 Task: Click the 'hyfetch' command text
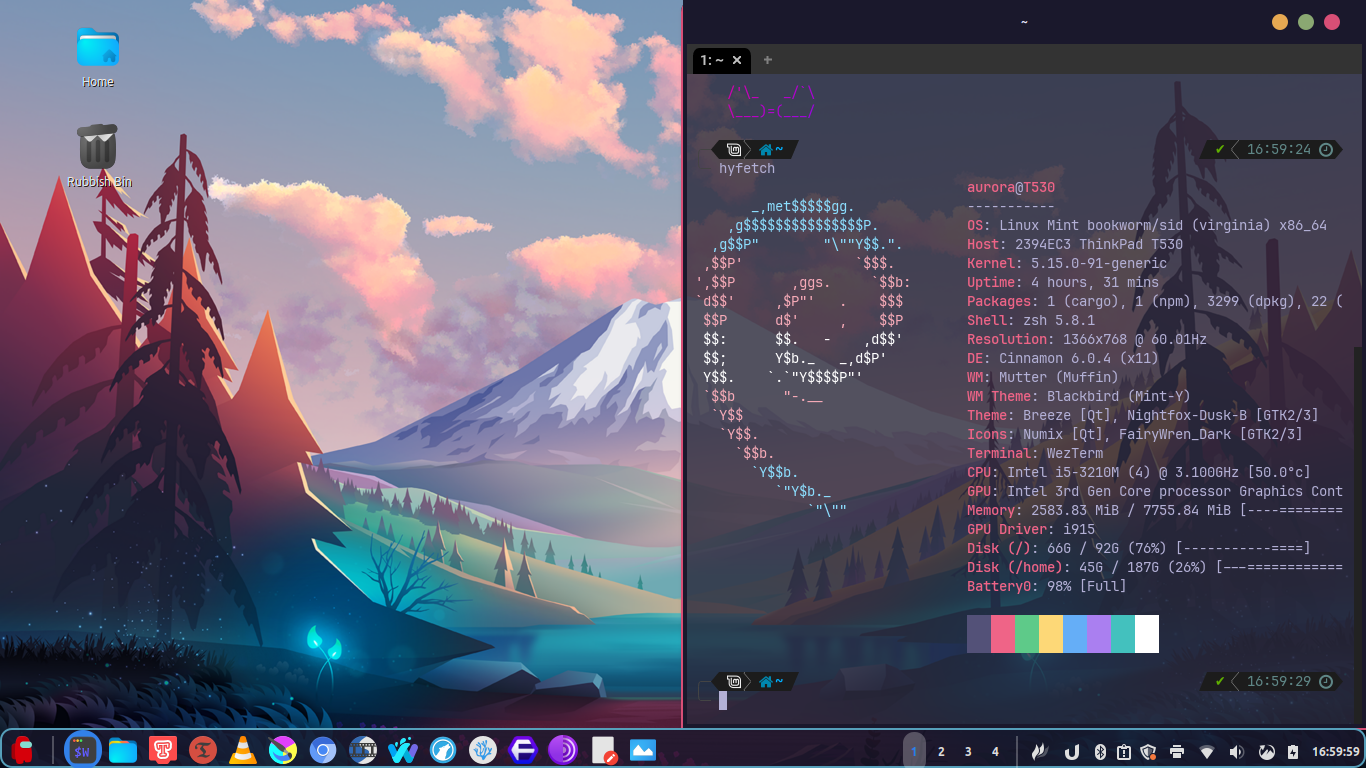[747, 169]
